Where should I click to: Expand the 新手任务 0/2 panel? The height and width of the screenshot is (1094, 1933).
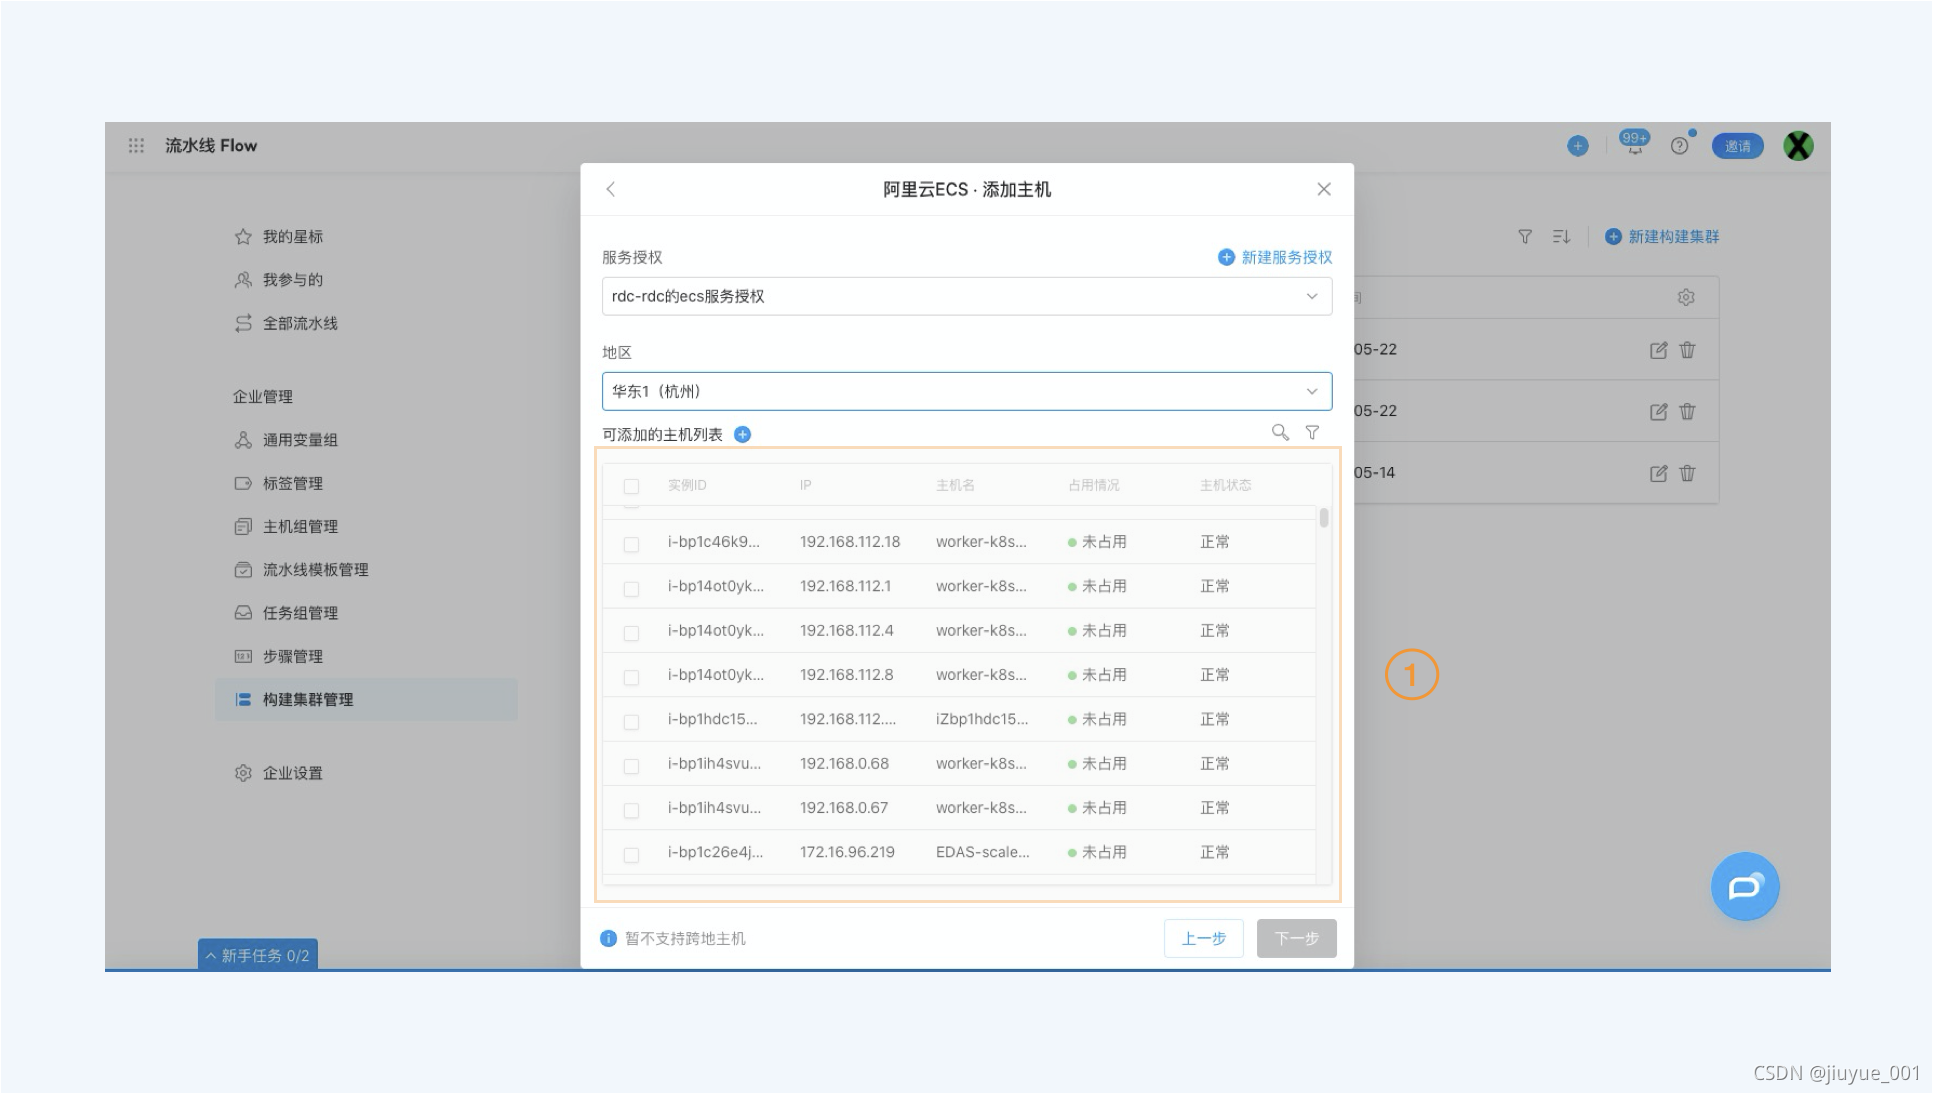[x=258, y=955]
